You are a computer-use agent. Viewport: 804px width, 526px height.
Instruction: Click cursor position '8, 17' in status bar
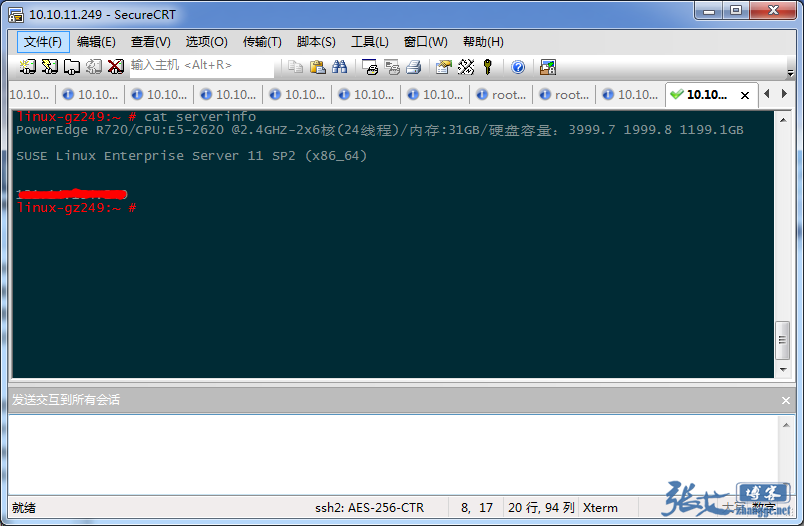tap(477, 508)
